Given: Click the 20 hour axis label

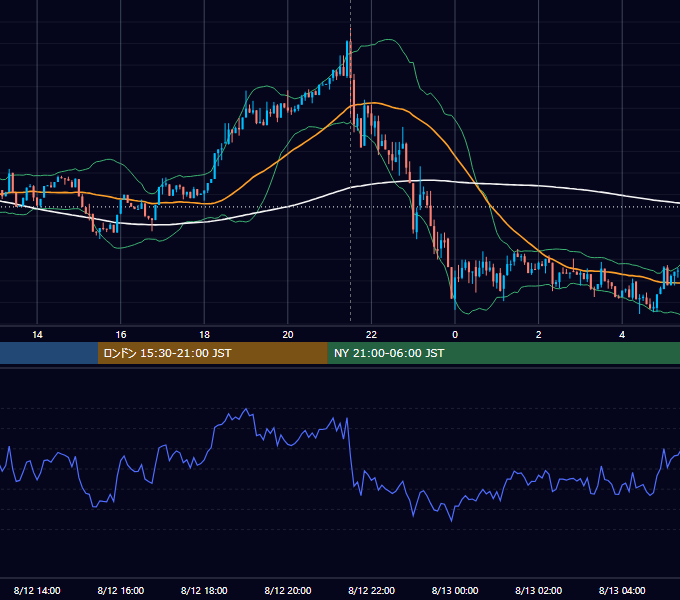Looking at the screenshot, I should click(x=288, y=335).
